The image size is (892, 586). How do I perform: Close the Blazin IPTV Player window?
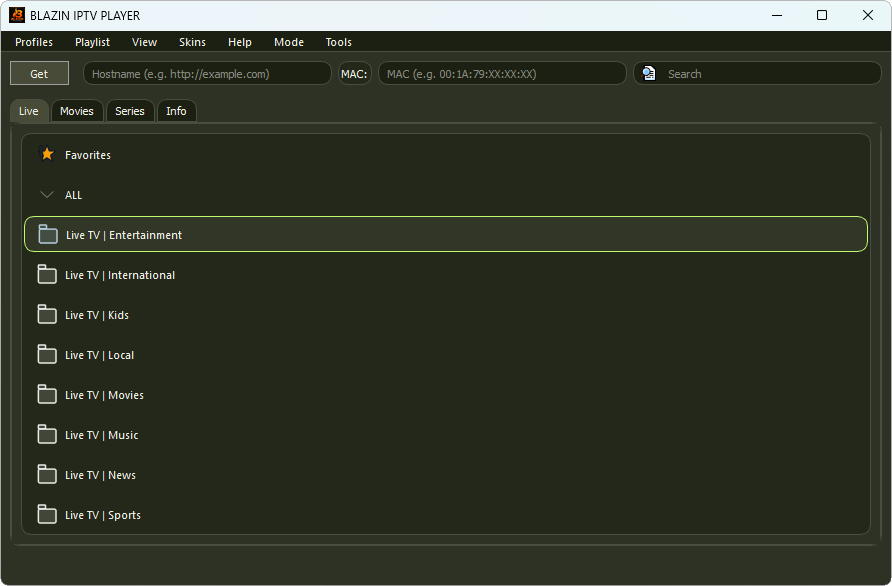(x=868, y=15)
